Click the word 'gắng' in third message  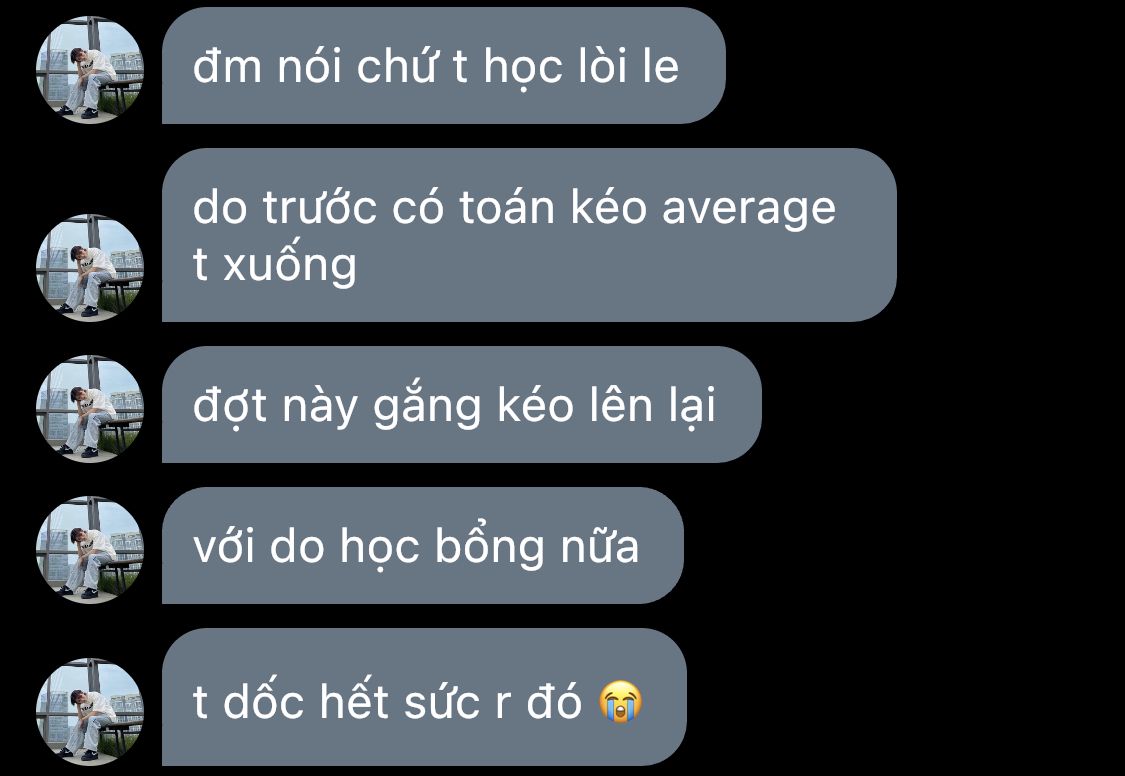[426, 407]
